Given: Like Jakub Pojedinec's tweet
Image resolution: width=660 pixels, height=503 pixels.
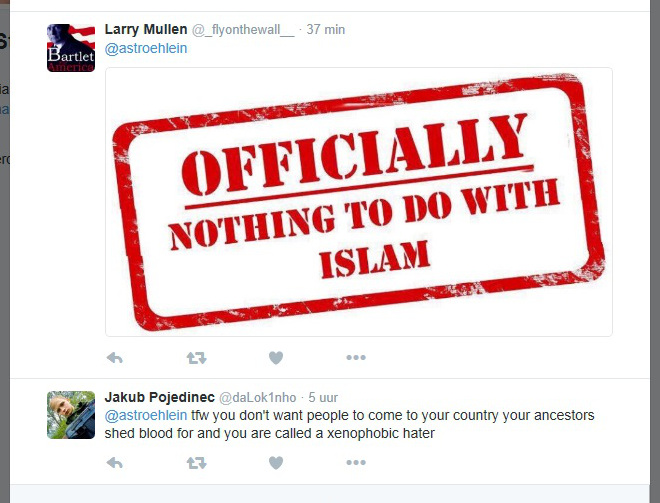Looking at the screenshot, I should 276,463.
